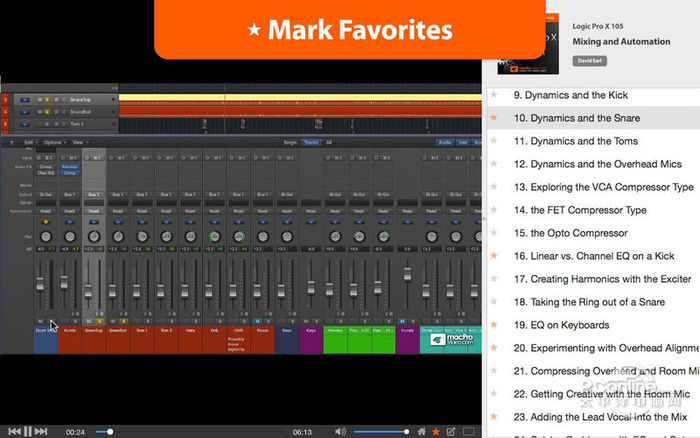Open lesson 19. EQ on Keyboards
700x438 pixels.
click(561, 325)
